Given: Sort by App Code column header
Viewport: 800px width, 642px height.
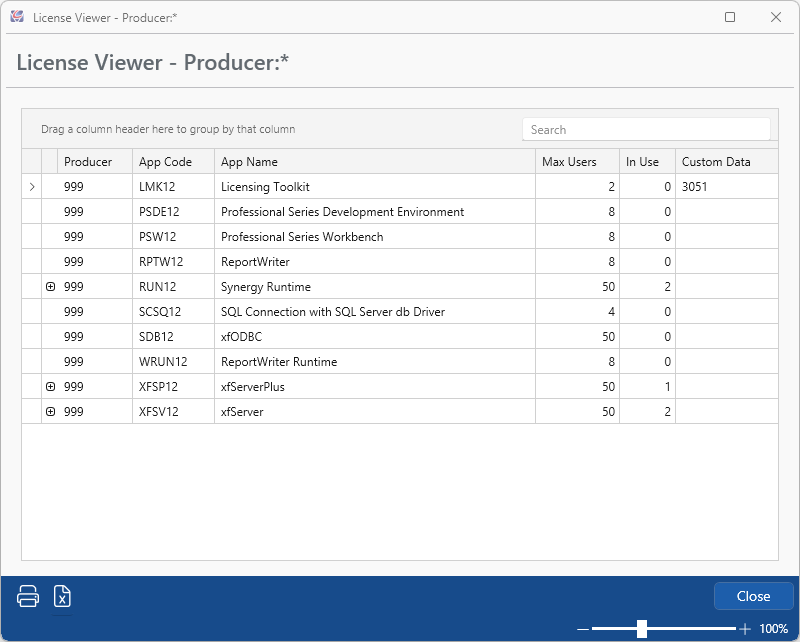Looking at the screenshot, I should [x=173, y=162].
